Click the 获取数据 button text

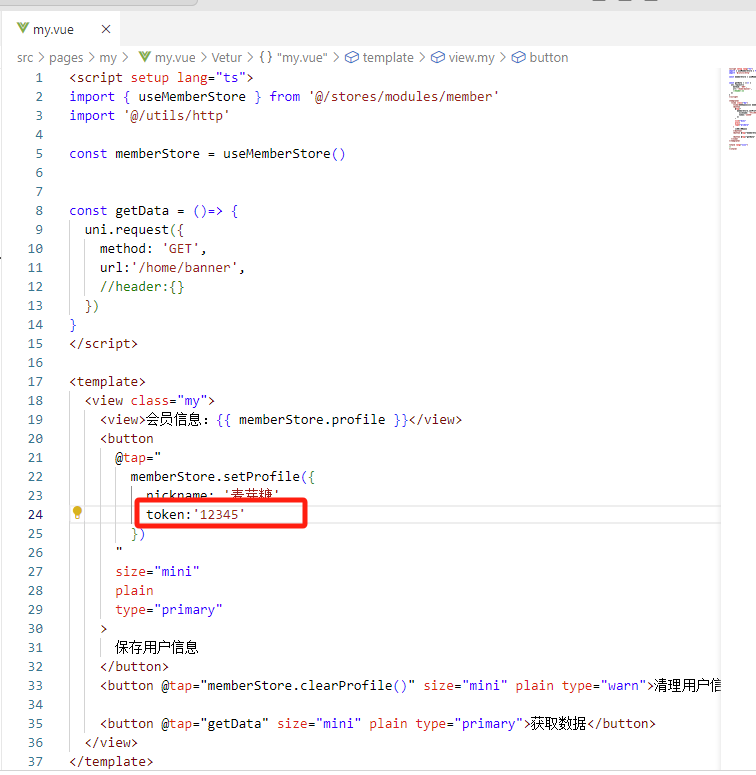coord(558,724)
